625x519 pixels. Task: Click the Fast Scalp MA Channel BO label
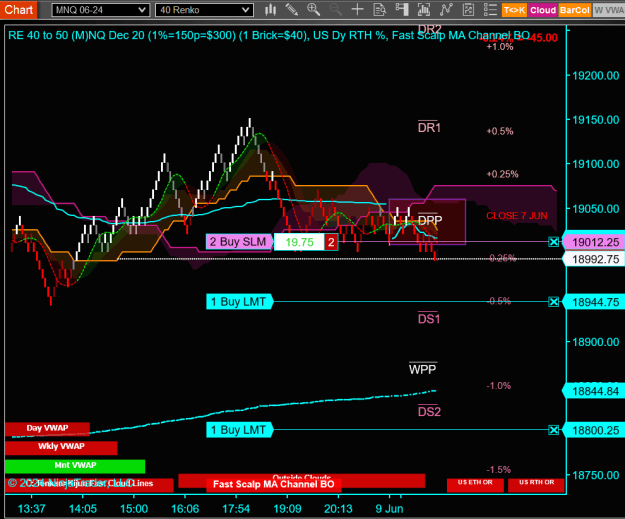273,484
